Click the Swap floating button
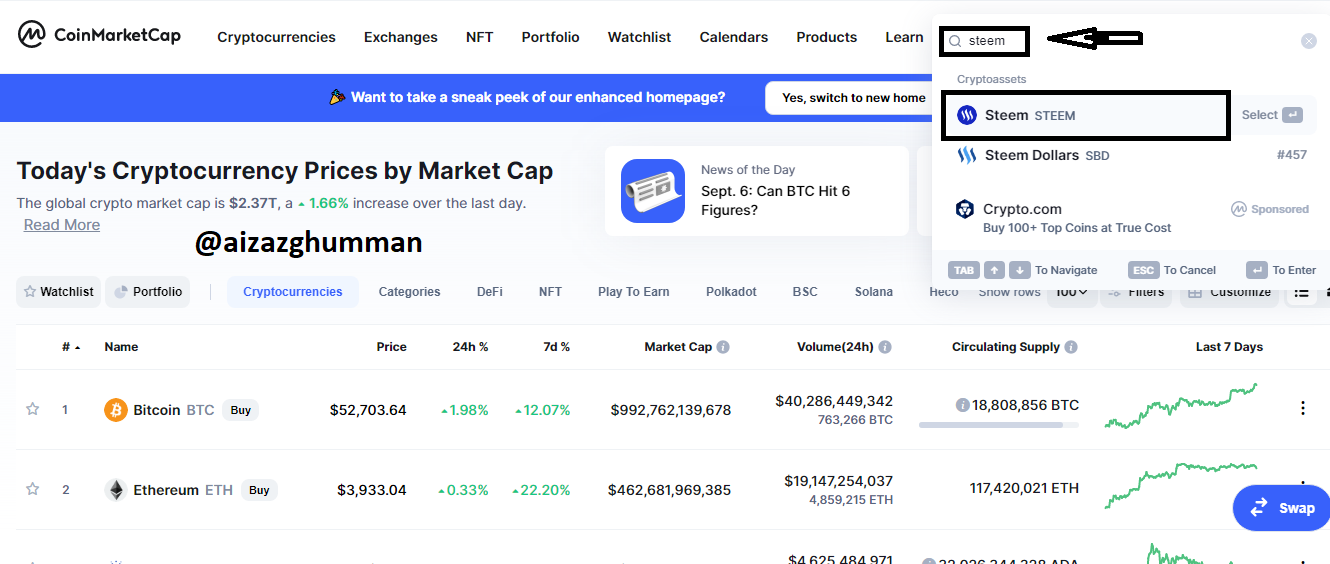The height and width of the screenshot is (564, 1330). point(1281,508)
